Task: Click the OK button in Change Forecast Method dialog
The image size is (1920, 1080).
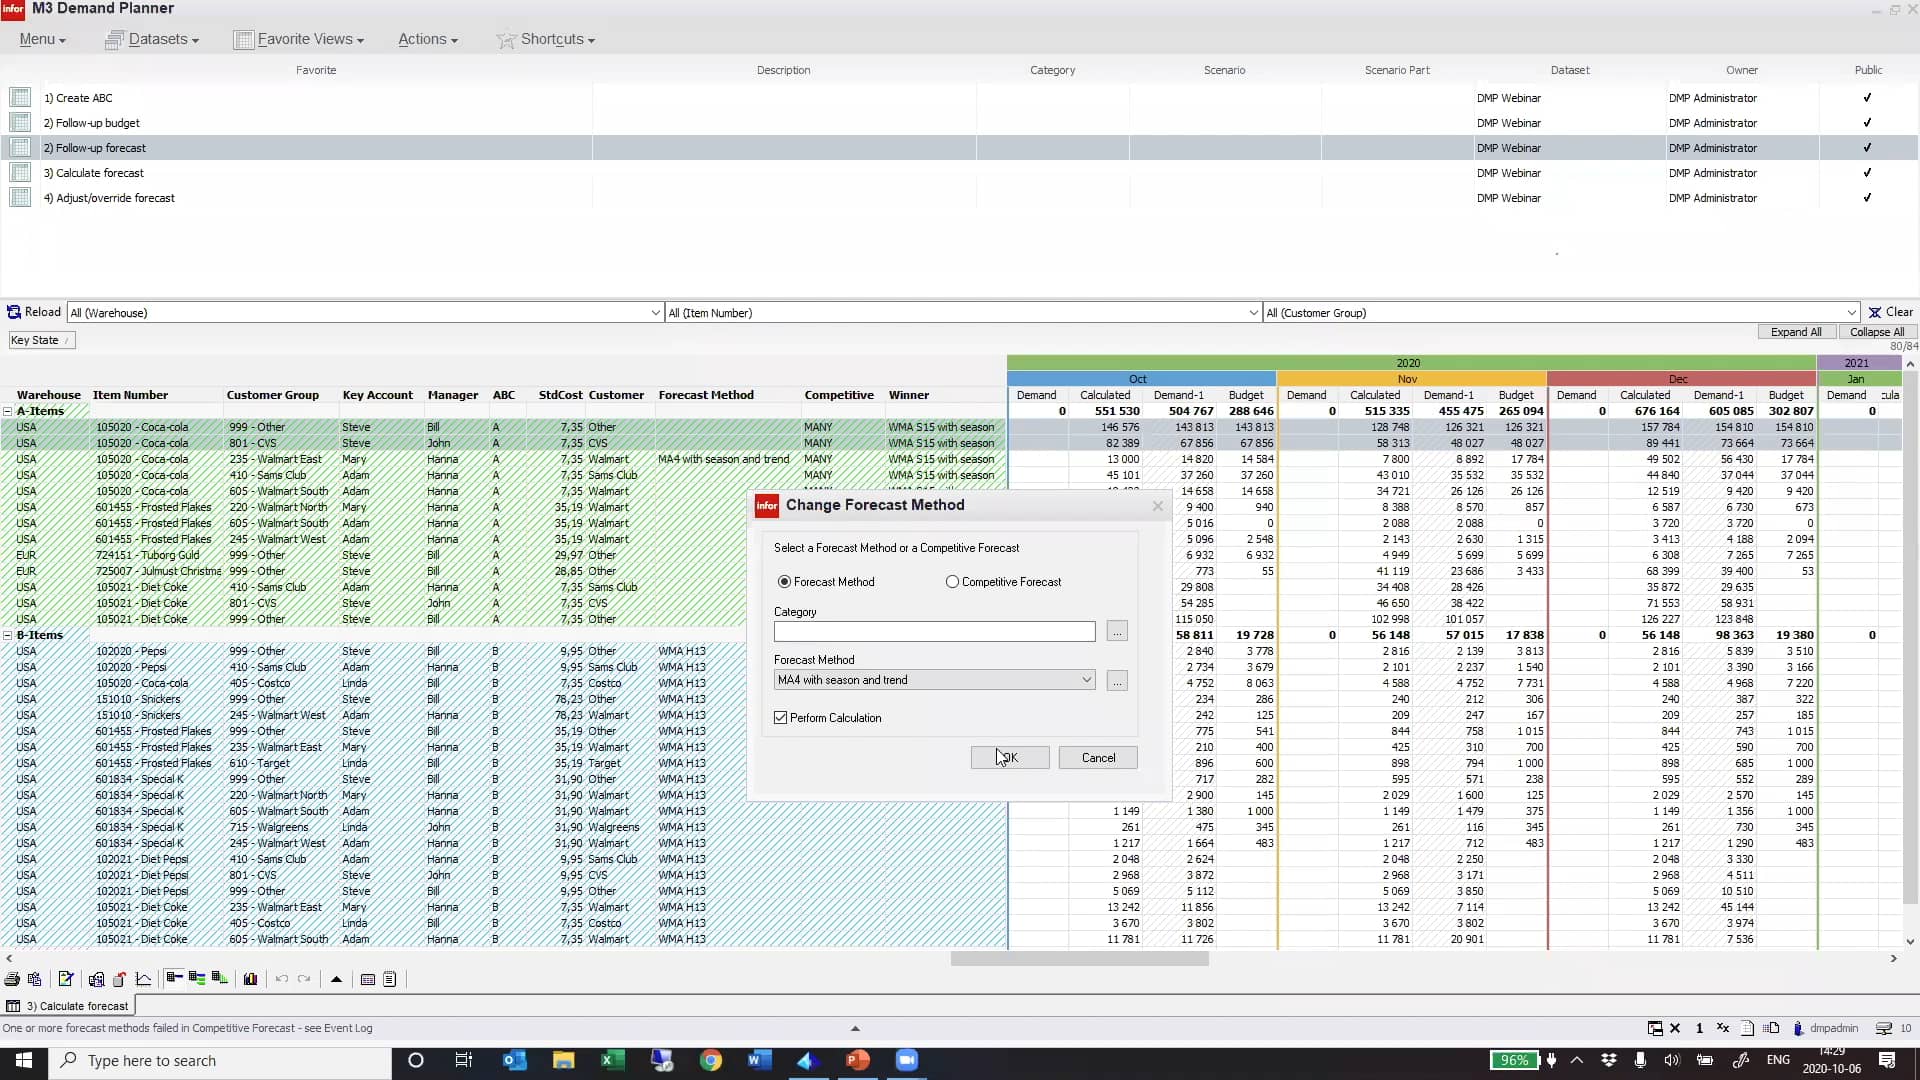Action: point(1008,757)
